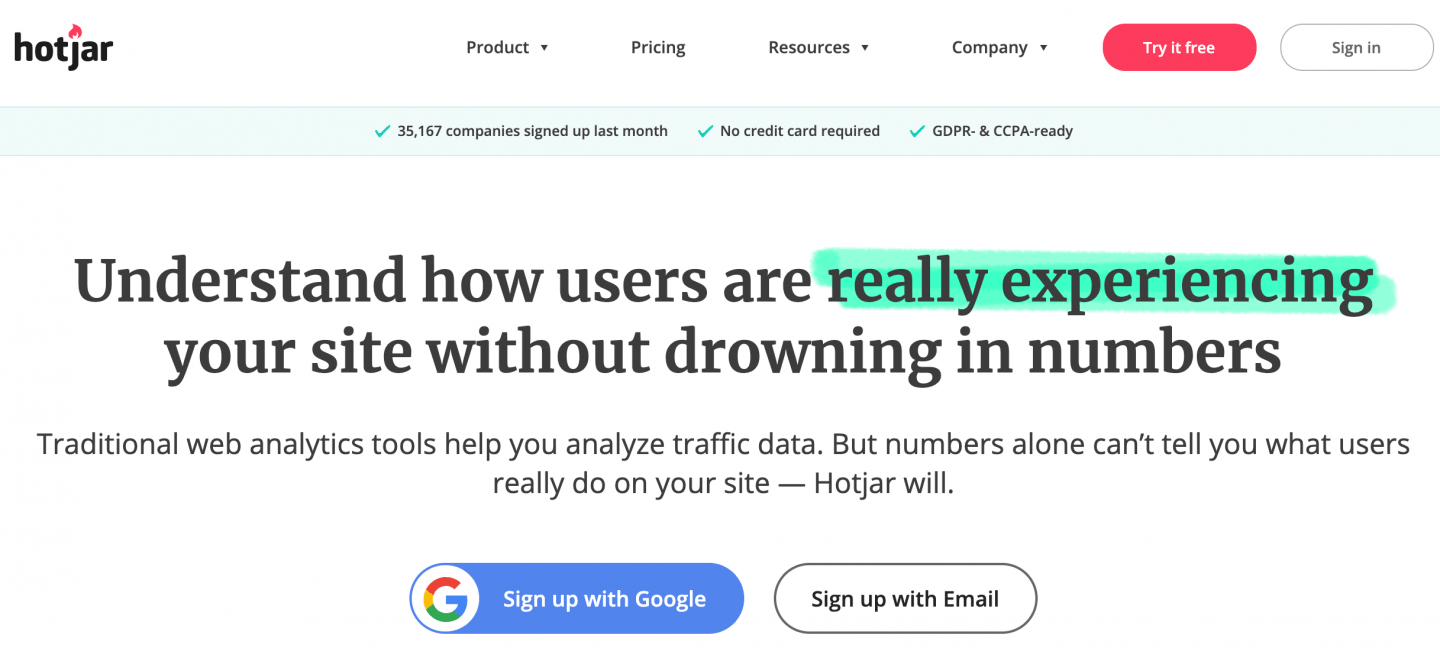This screenshot has height=648, width=1440.
Task: Click the 'GDPR- & CCPA-ready' text
Action: 1002,131
